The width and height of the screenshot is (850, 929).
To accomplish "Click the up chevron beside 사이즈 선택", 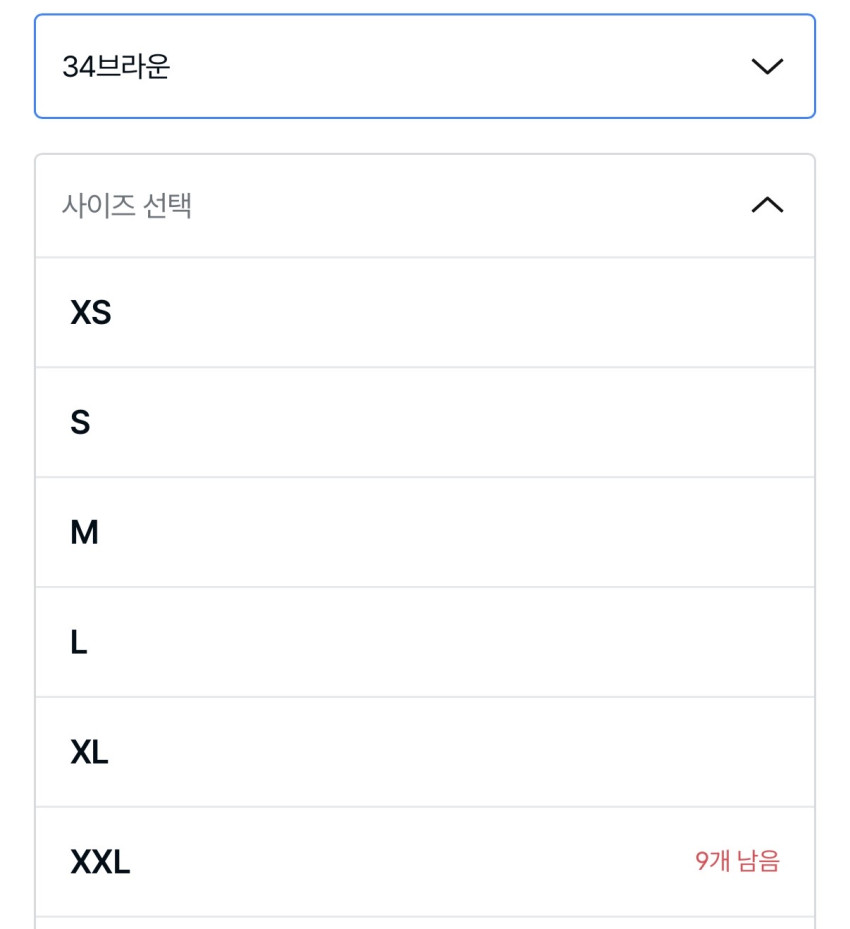I will coord(767,206).
